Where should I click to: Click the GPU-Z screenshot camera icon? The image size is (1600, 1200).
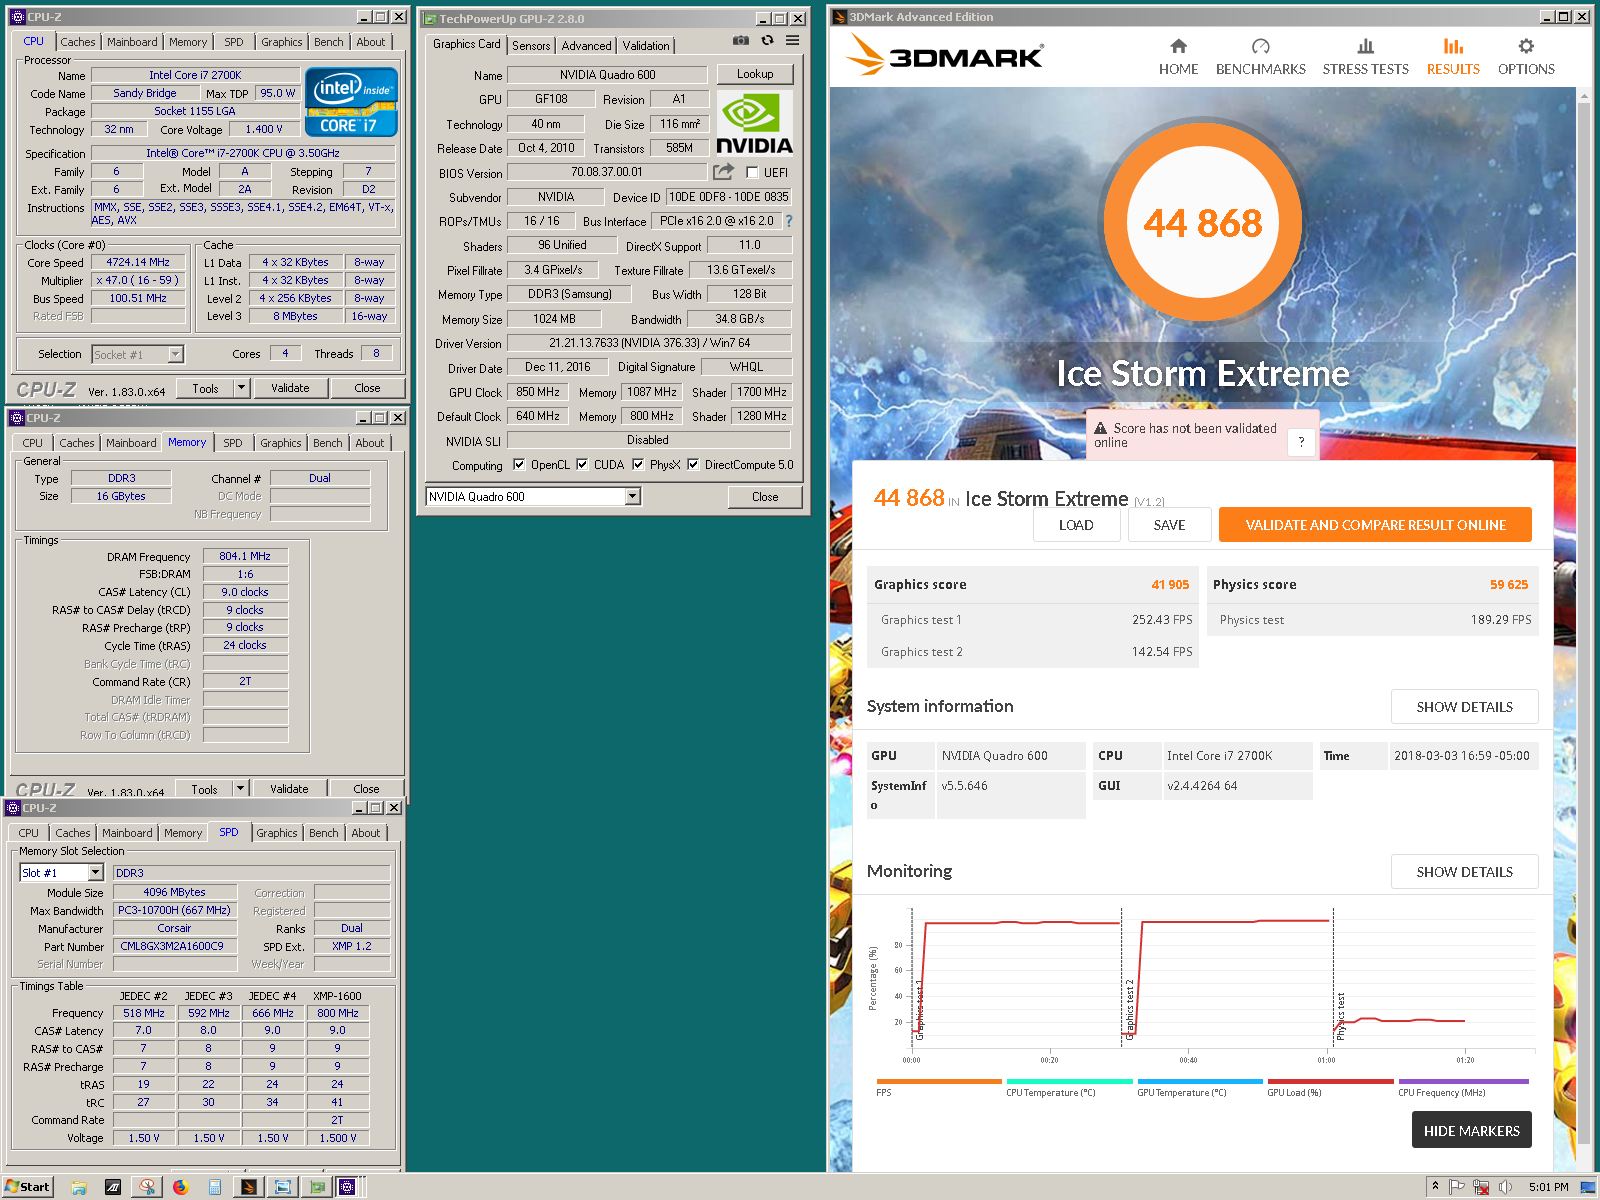[740, 41]
